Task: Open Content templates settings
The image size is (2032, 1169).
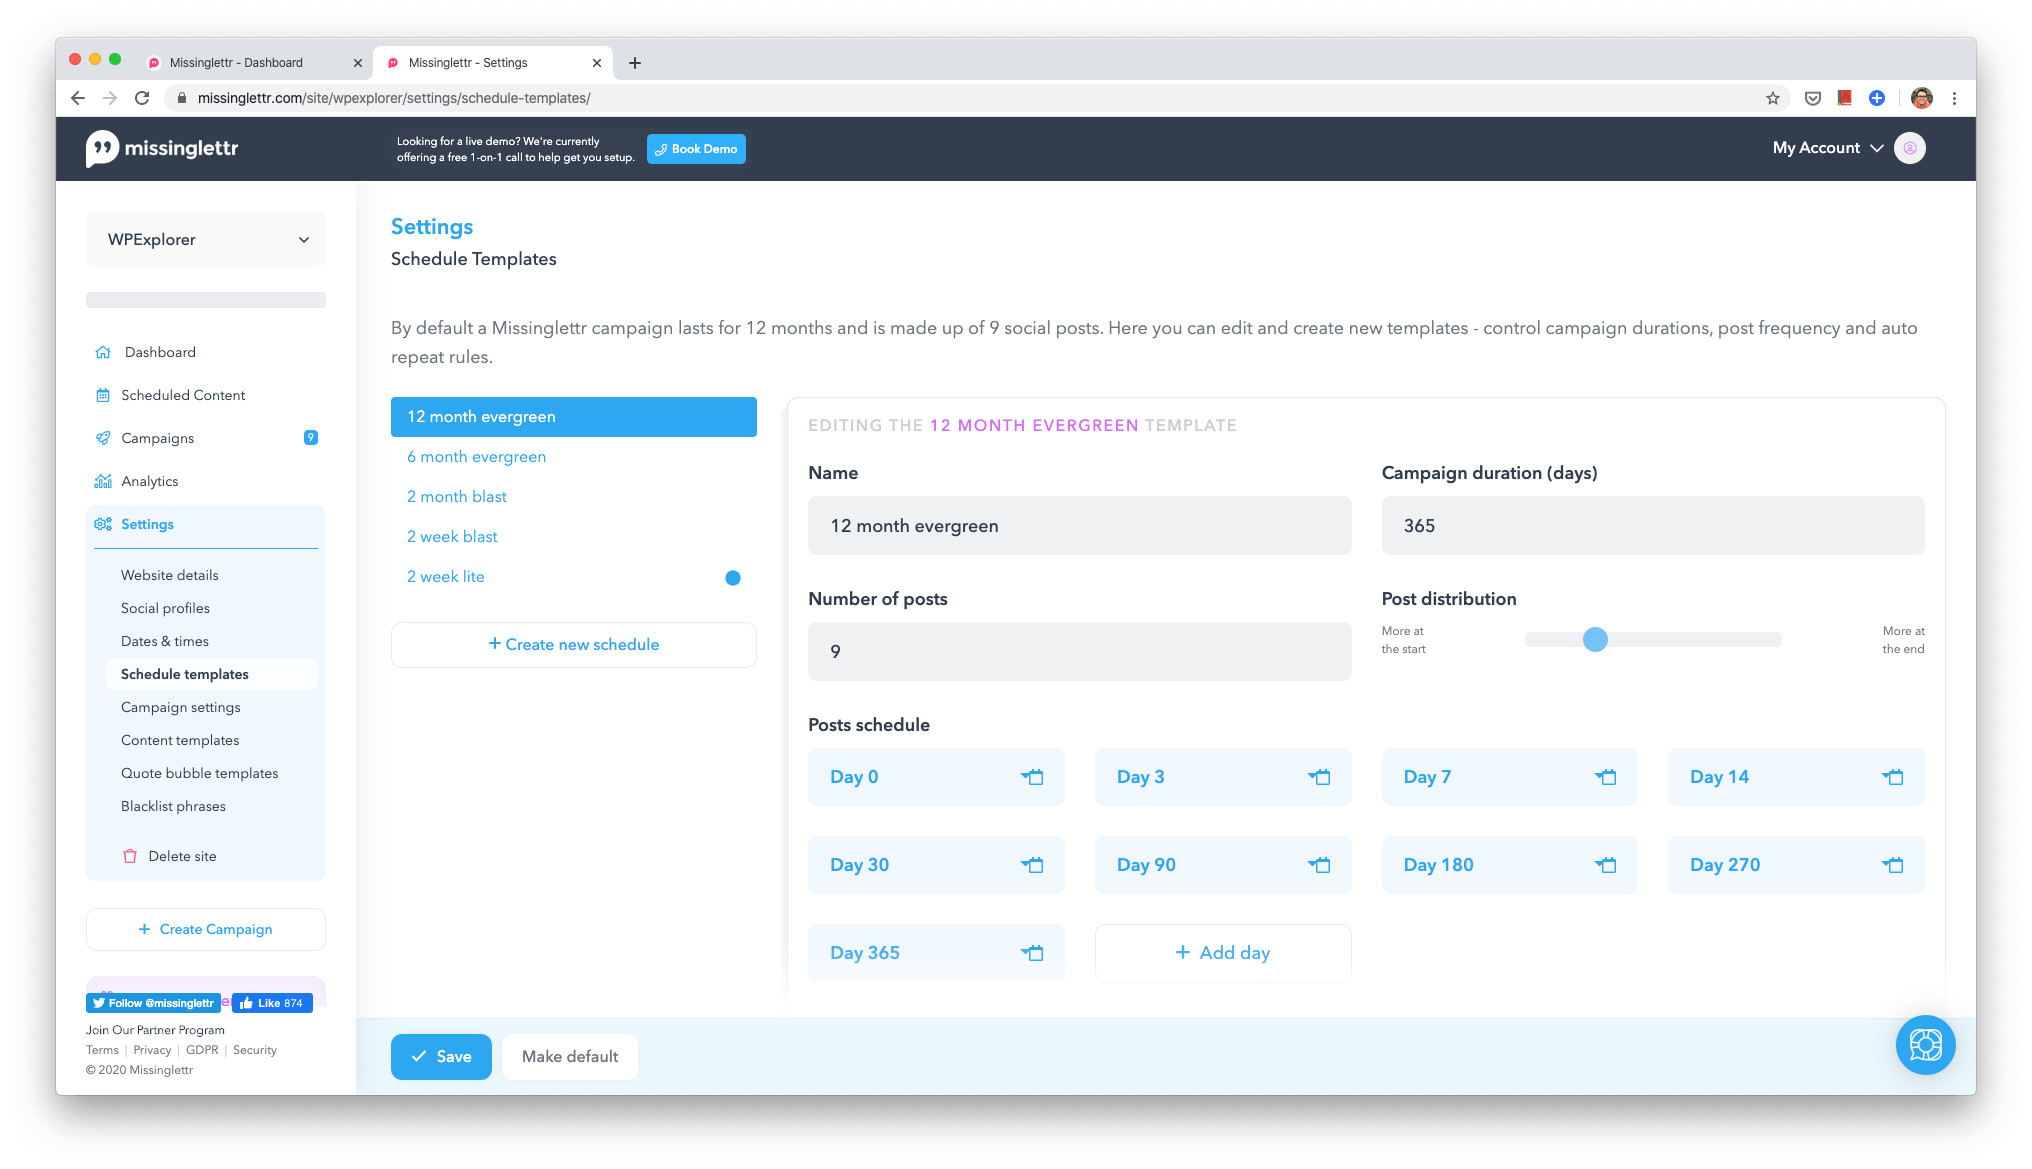Action: 180,740
